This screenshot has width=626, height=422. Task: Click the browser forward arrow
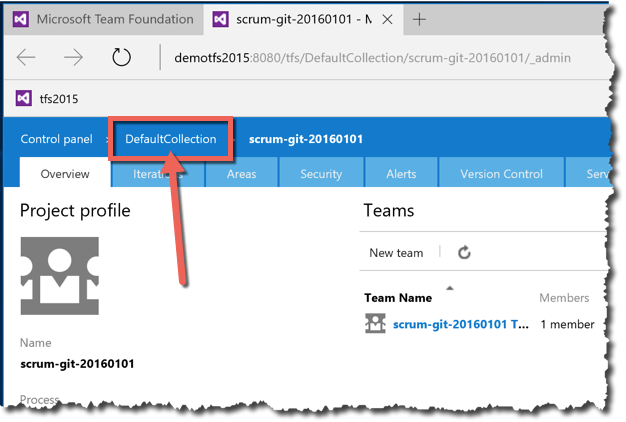(x=73, y=57)
